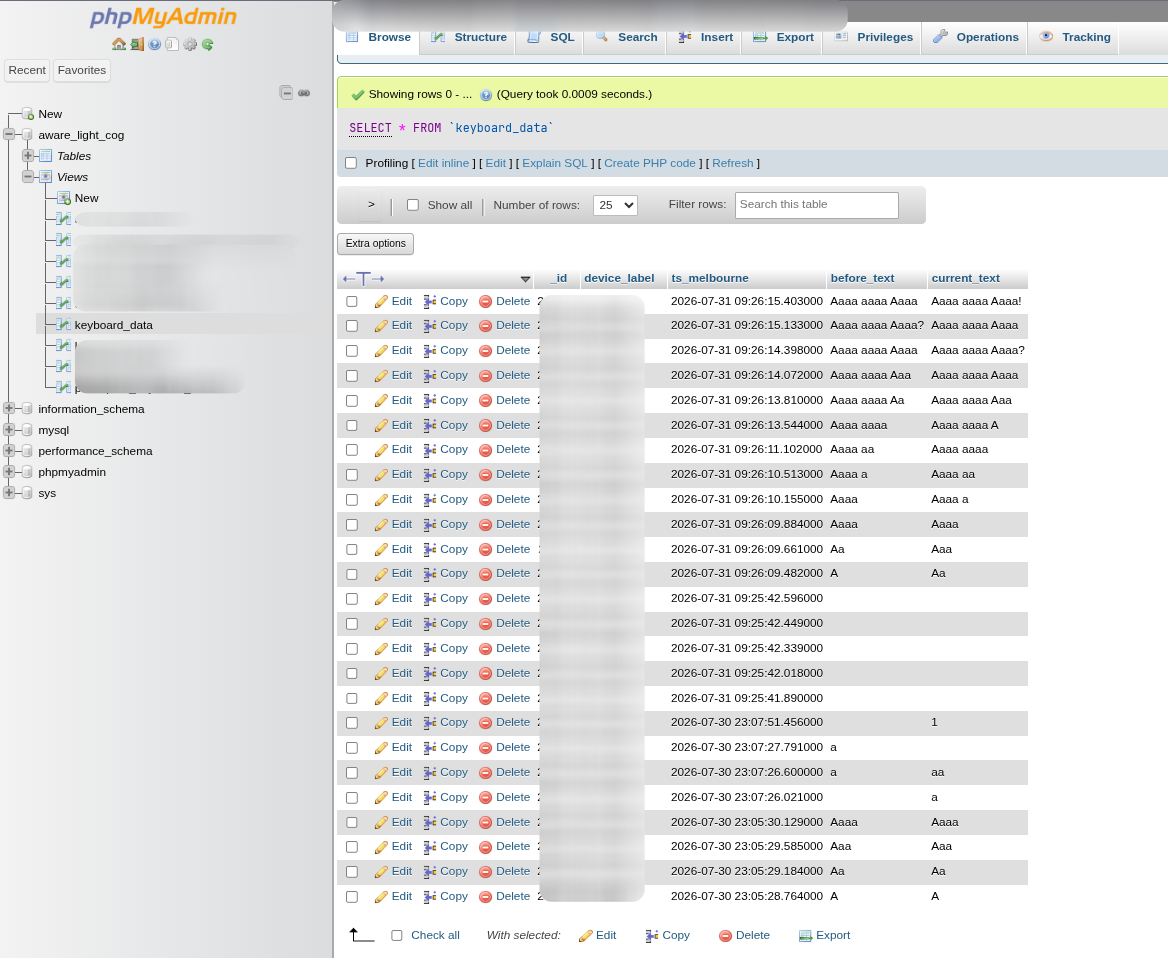The image size is (1168, 958).
Task: Select checkbox for 23:07:27.791000 row
Action: point(352,747)
